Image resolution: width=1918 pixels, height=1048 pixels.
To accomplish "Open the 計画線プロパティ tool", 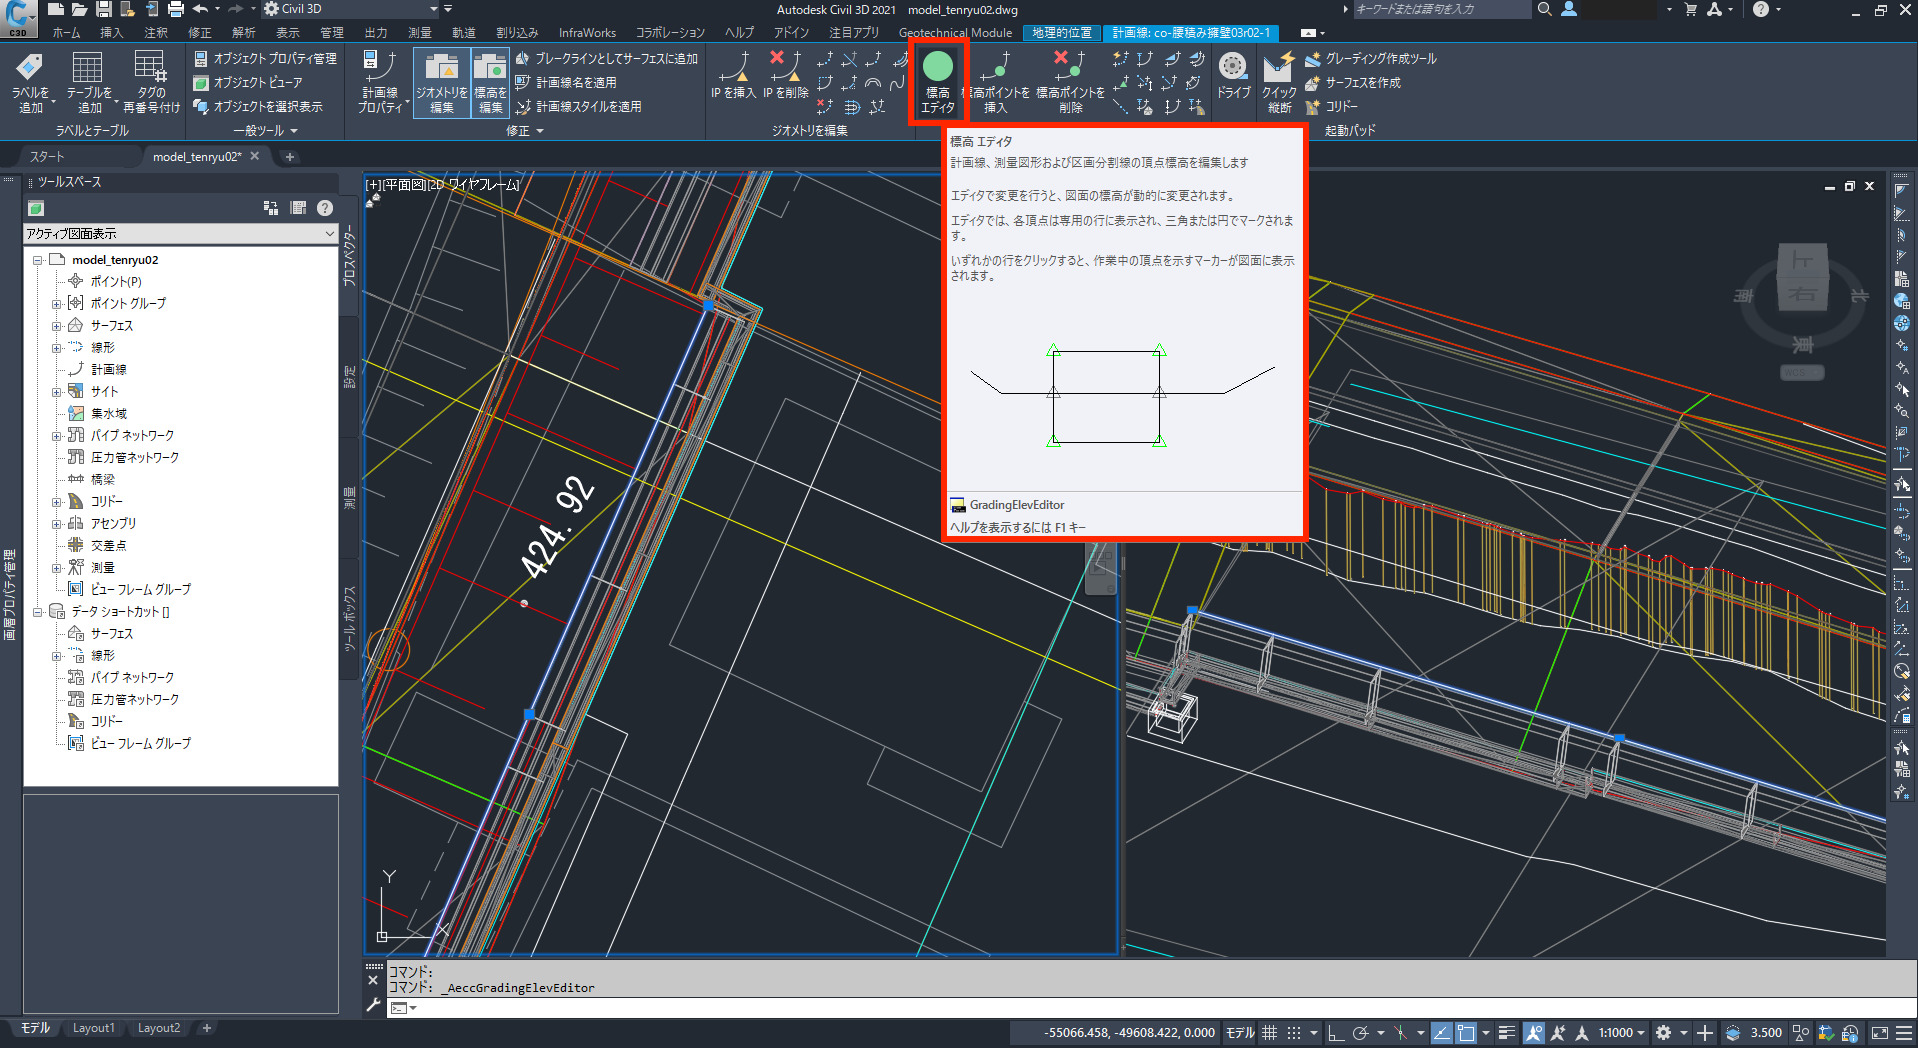I will click(380, 80).
